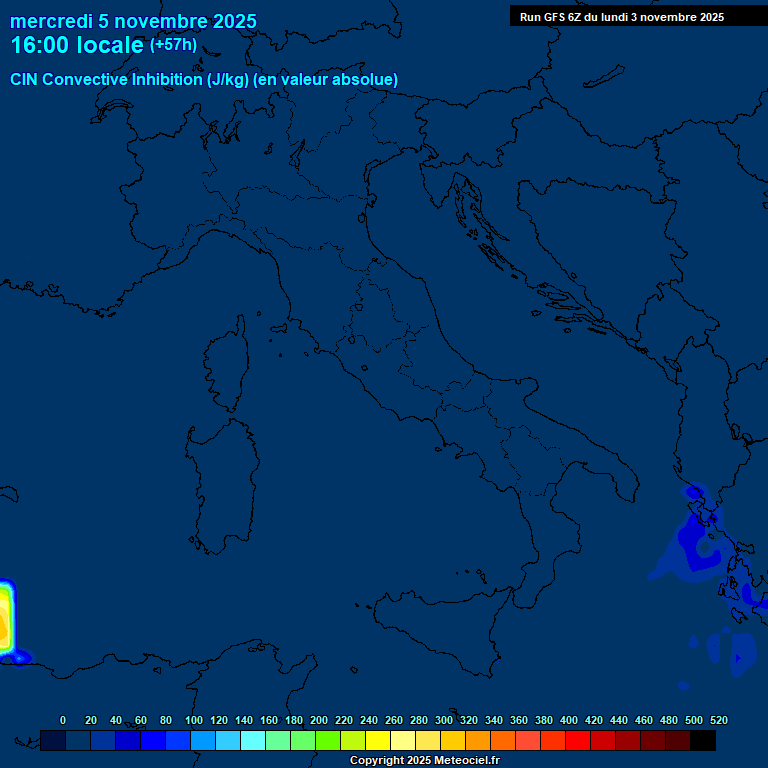Click the '520' value on legend scale
Screen dimensions: 768x768
[x=718, y=720]
